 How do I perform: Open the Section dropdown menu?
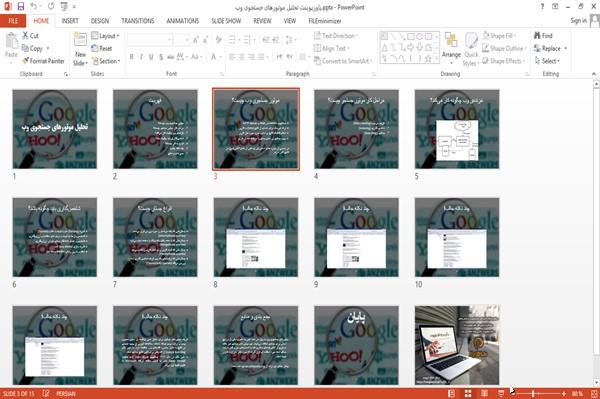[106, 61]
